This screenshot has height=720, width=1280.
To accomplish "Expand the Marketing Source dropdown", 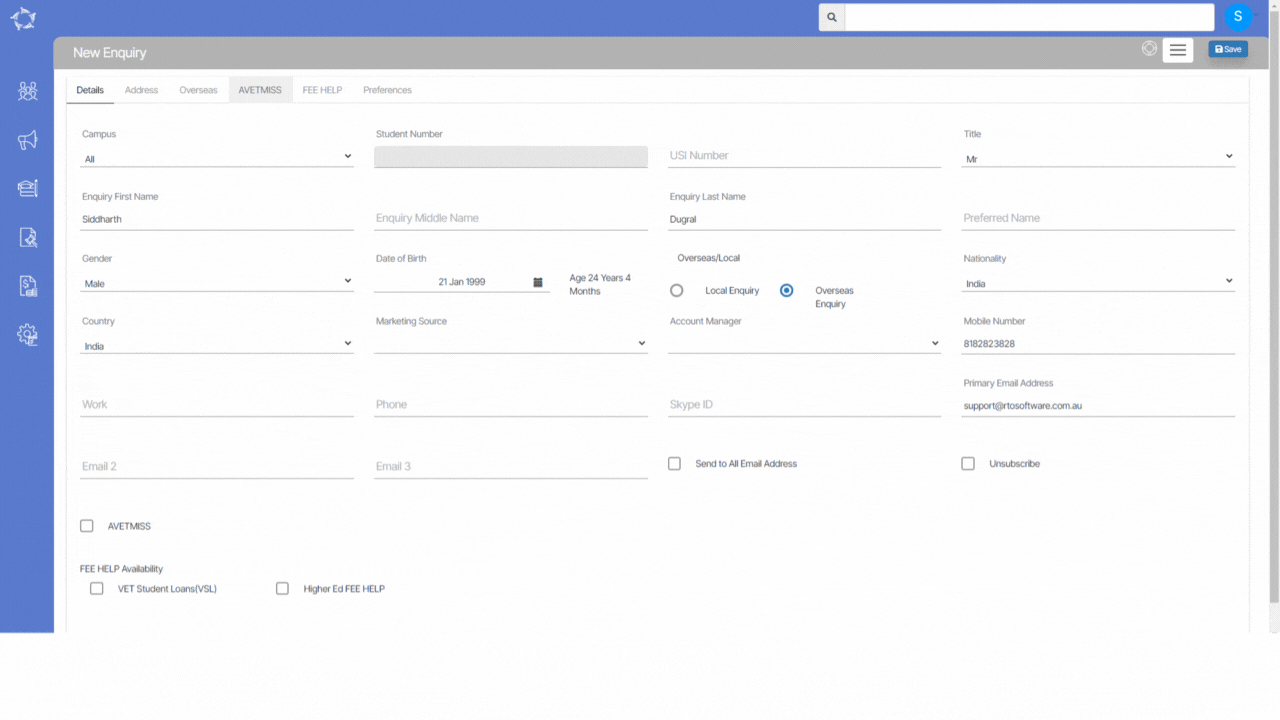I will click(x=511, y=344).
